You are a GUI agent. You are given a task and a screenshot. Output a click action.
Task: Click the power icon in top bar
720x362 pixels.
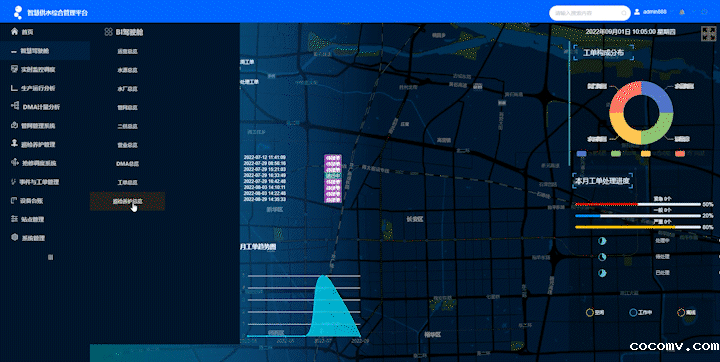click(704, 12)
